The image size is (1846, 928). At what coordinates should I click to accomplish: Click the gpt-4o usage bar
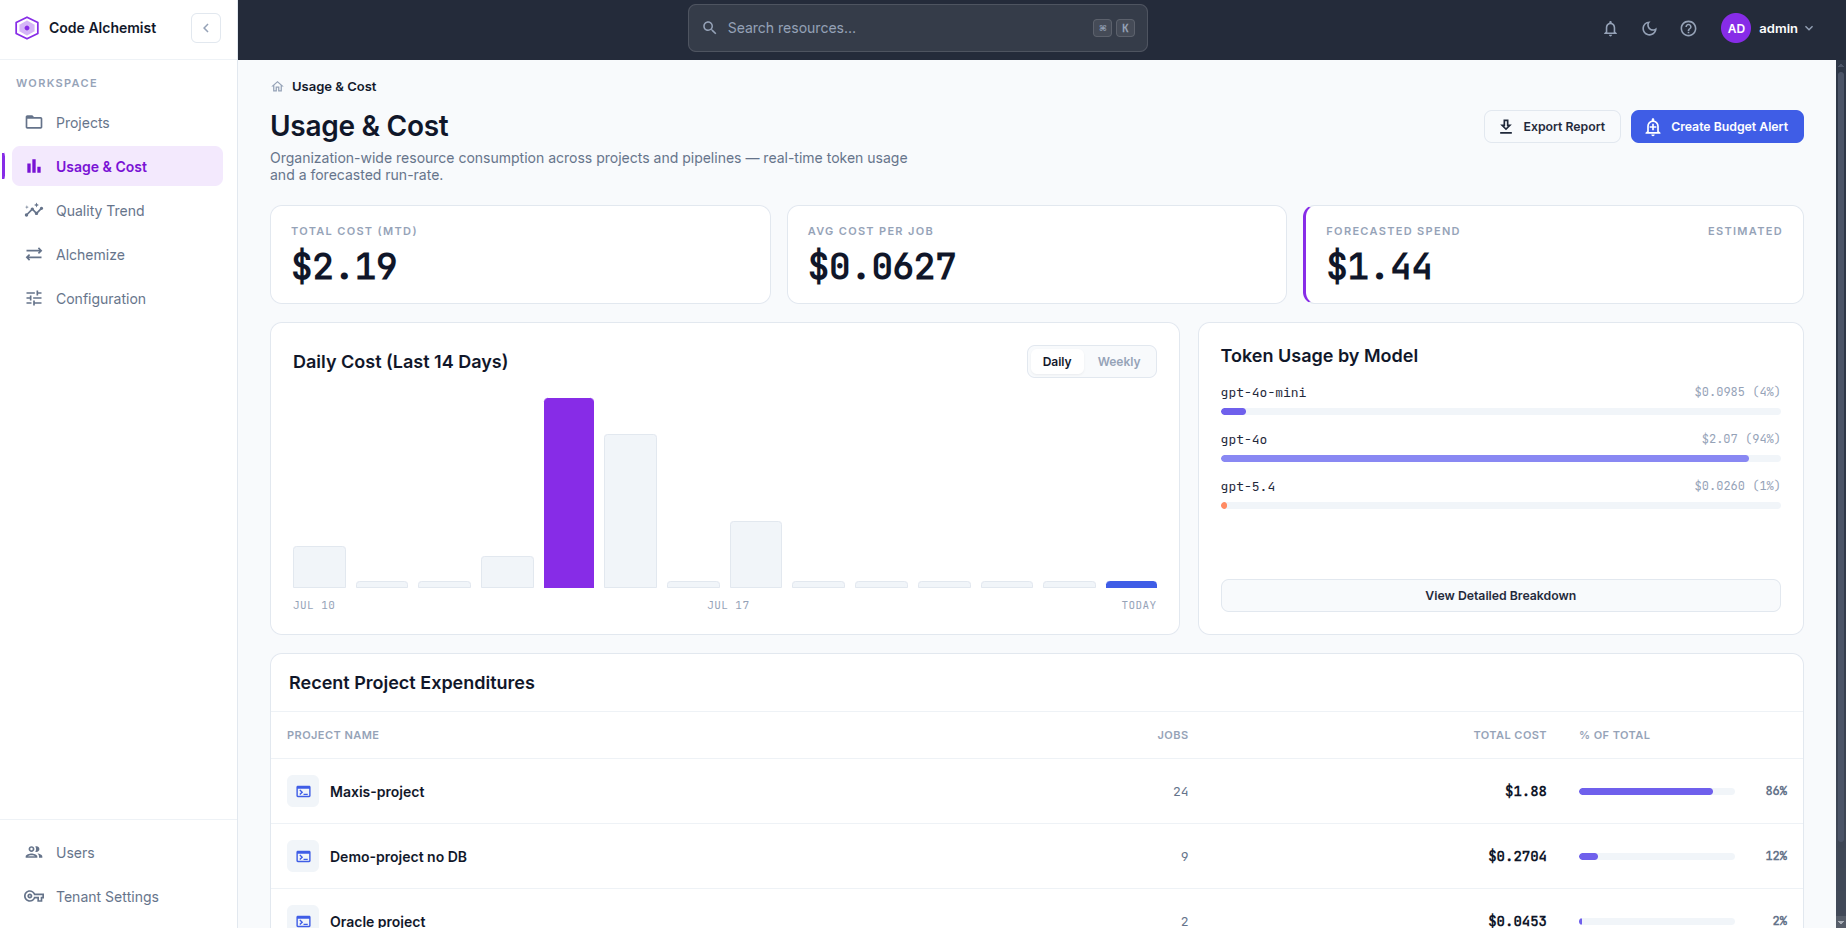click(1500, 458)
